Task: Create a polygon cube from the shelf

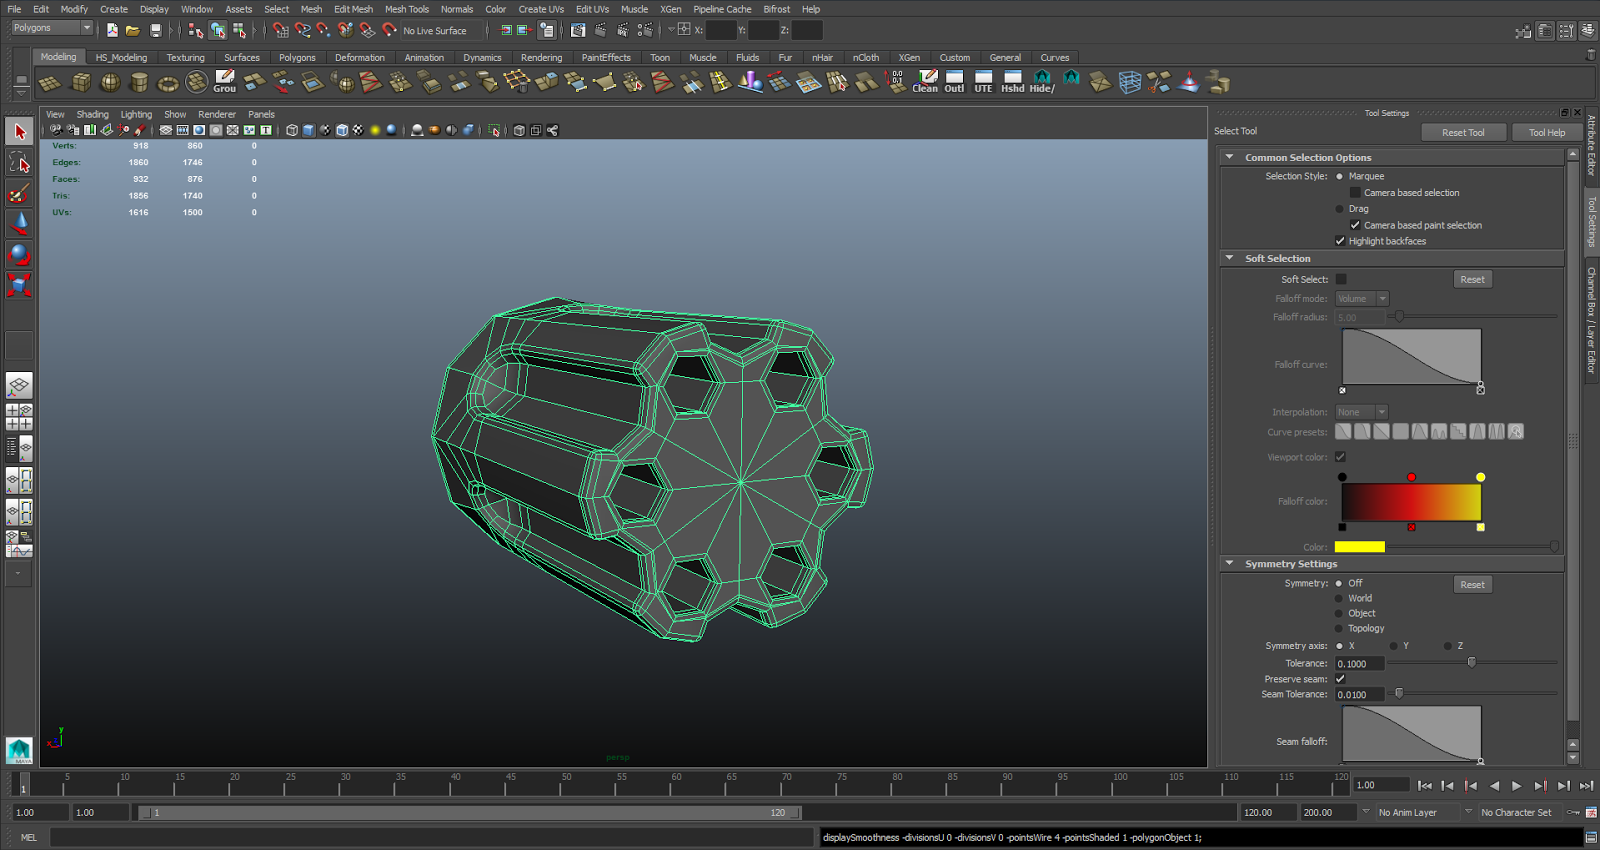Action: tap(81, 82)
